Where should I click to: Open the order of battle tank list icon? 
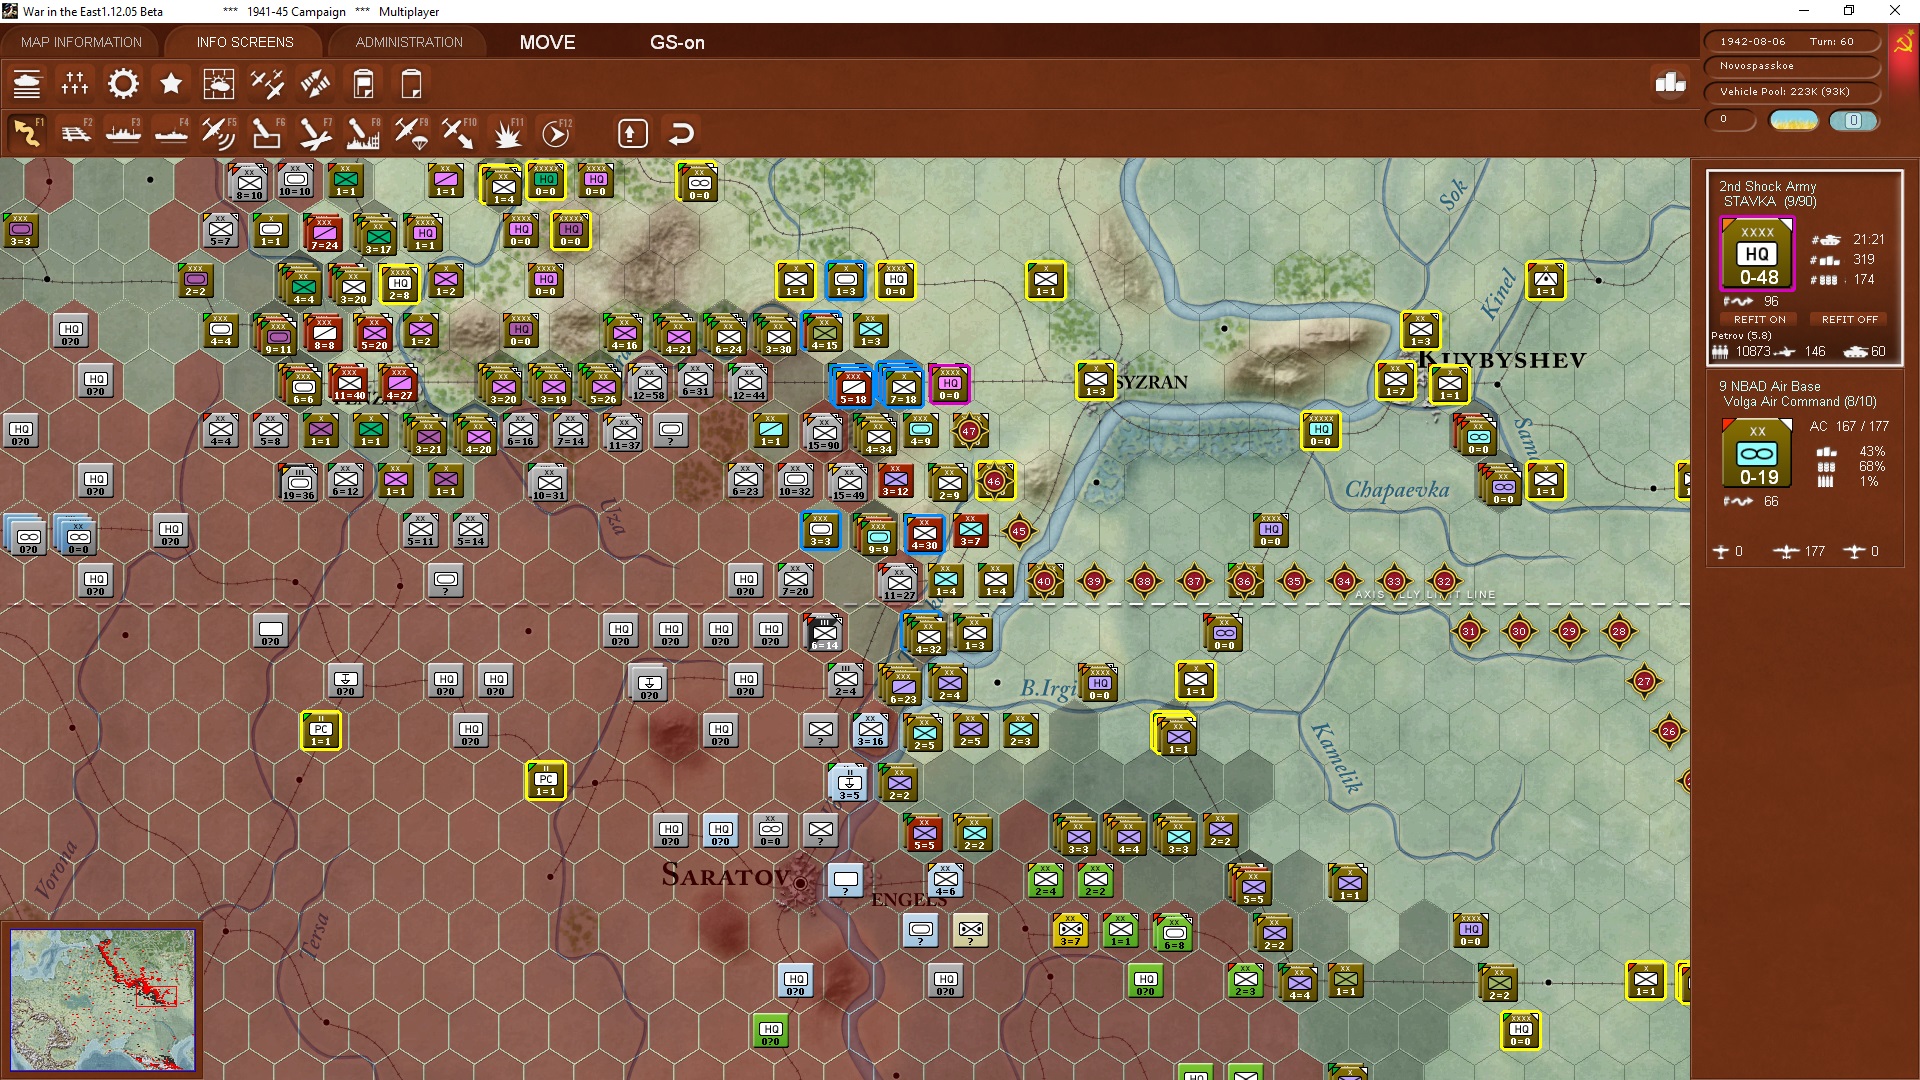(x=27, y=84)
